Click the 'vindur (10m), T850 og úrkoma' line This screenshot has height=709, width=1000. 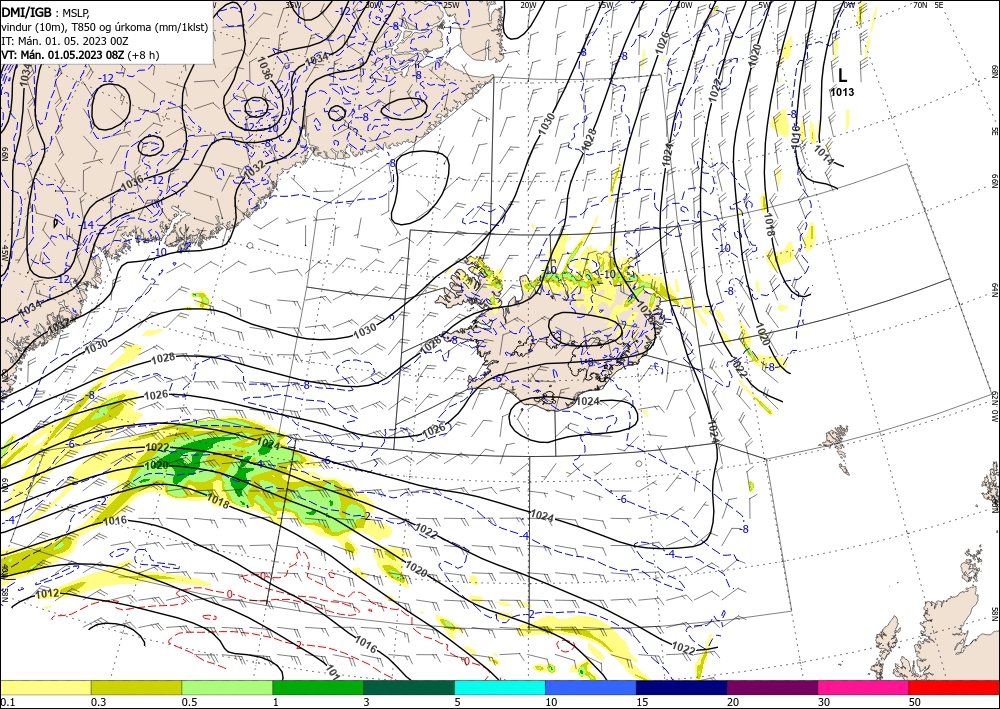pyautogui.click(x=104, y=27)
